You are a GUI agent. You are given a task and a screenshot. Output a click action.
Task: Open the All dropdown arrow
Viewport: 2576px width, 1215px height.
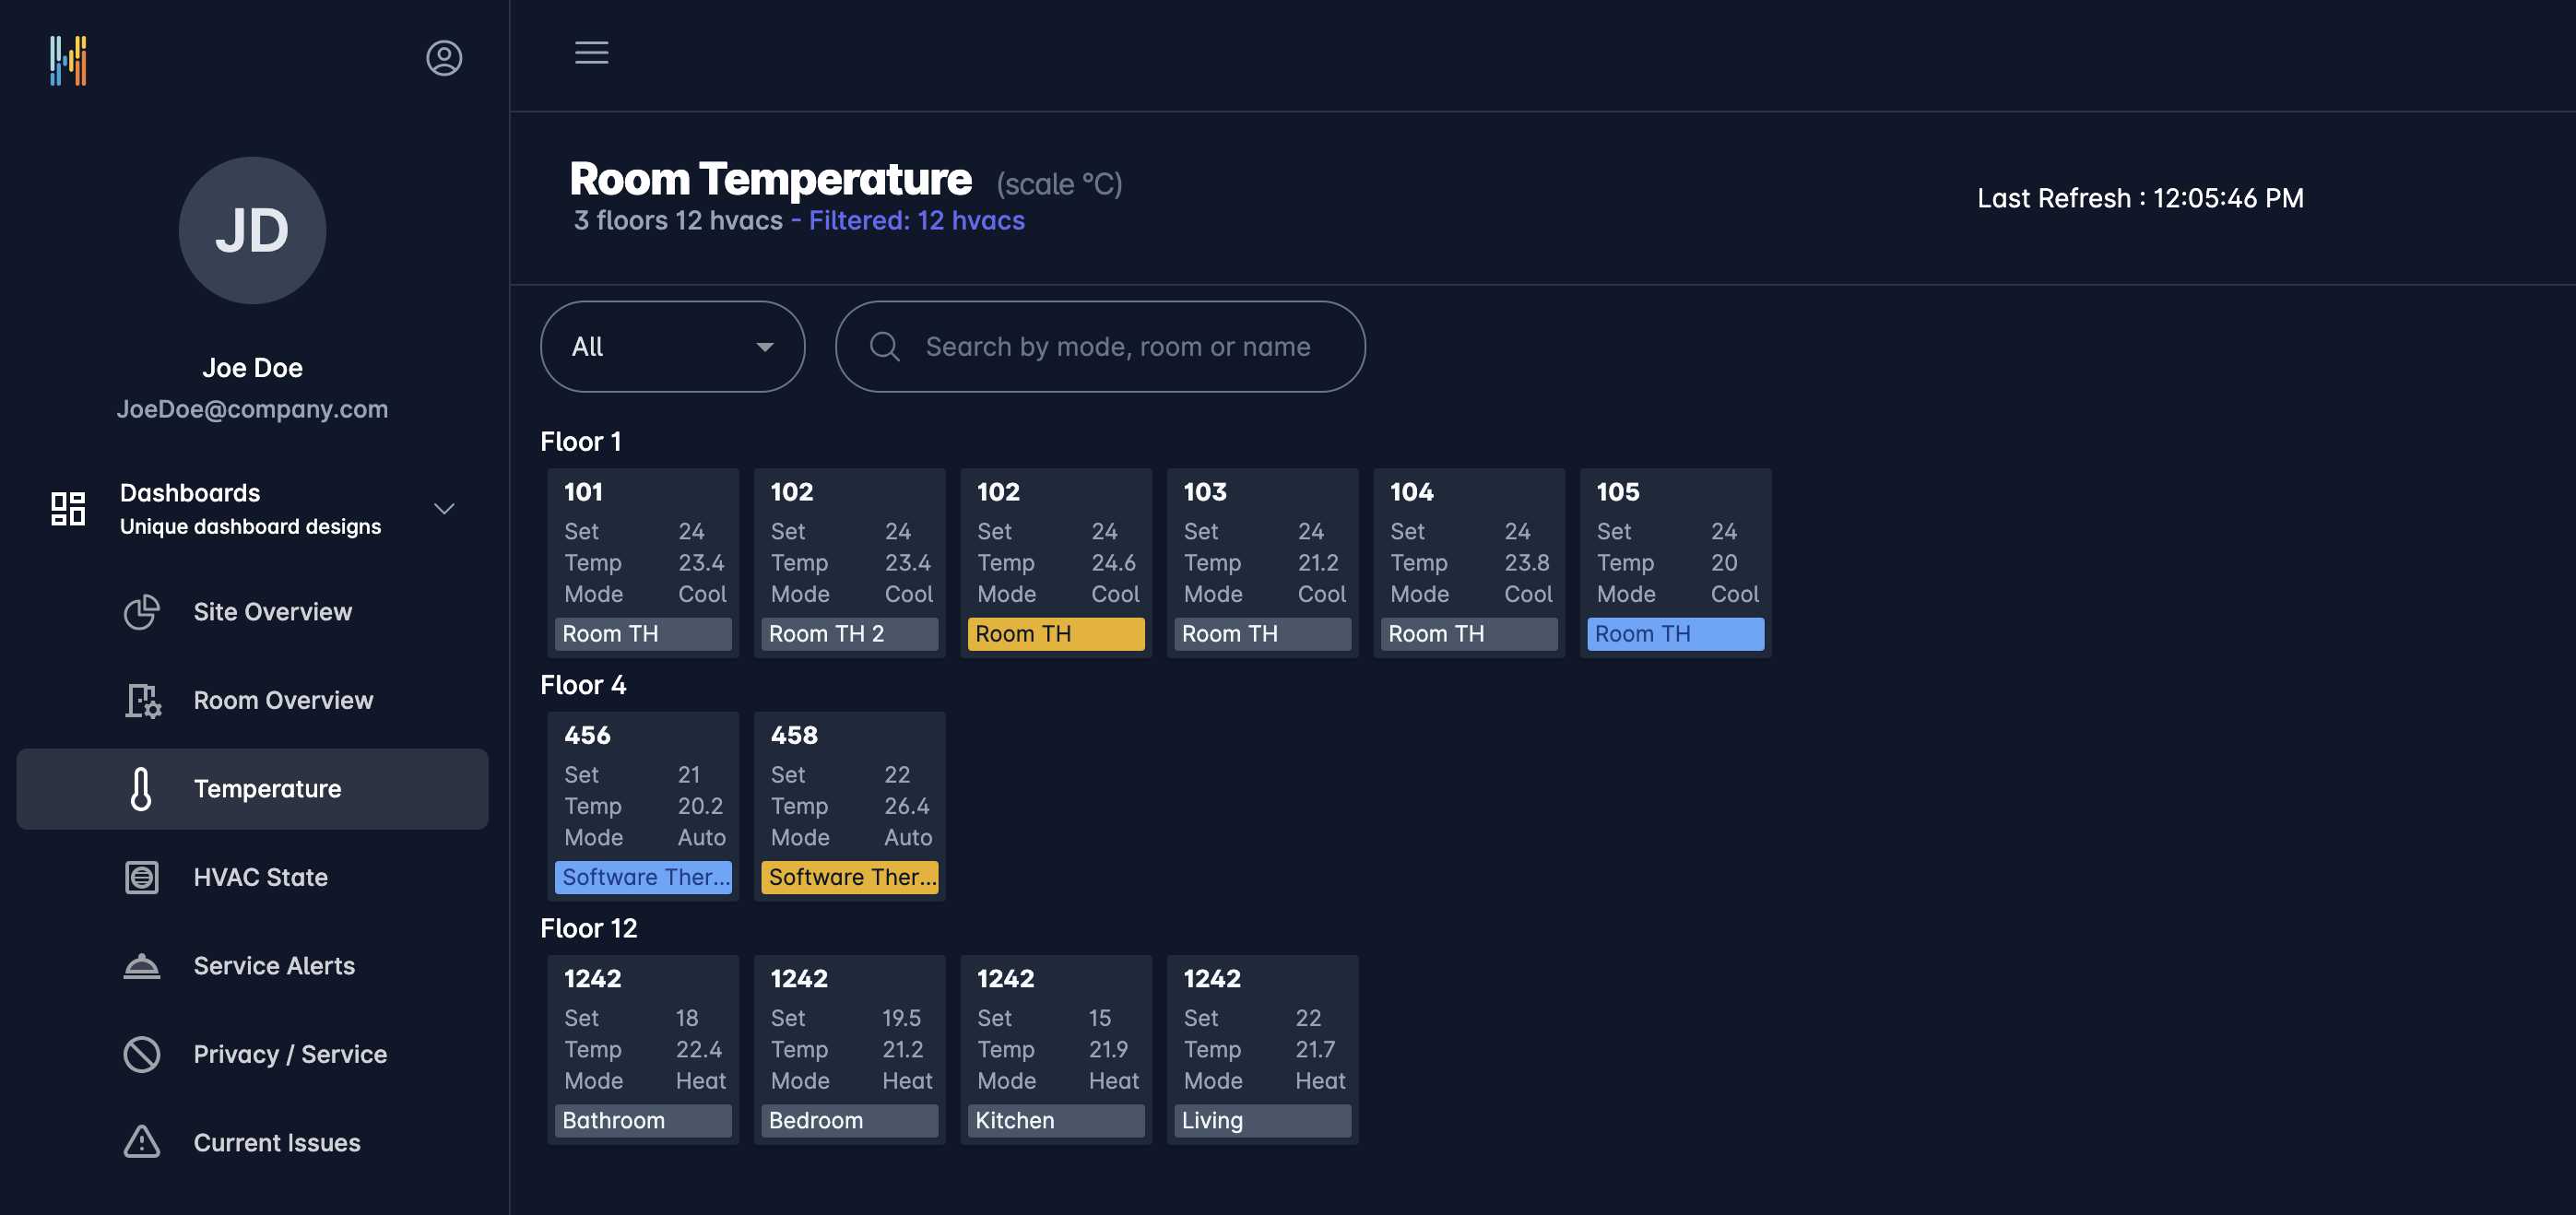(765, 346)
